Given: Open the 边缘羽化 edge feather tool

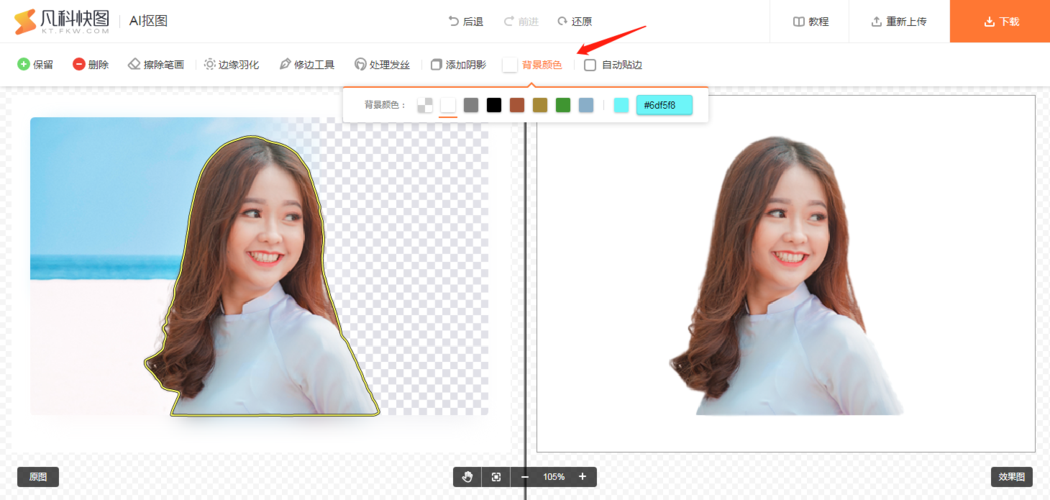Looking at the screenshot, I should tap(231, 65).
